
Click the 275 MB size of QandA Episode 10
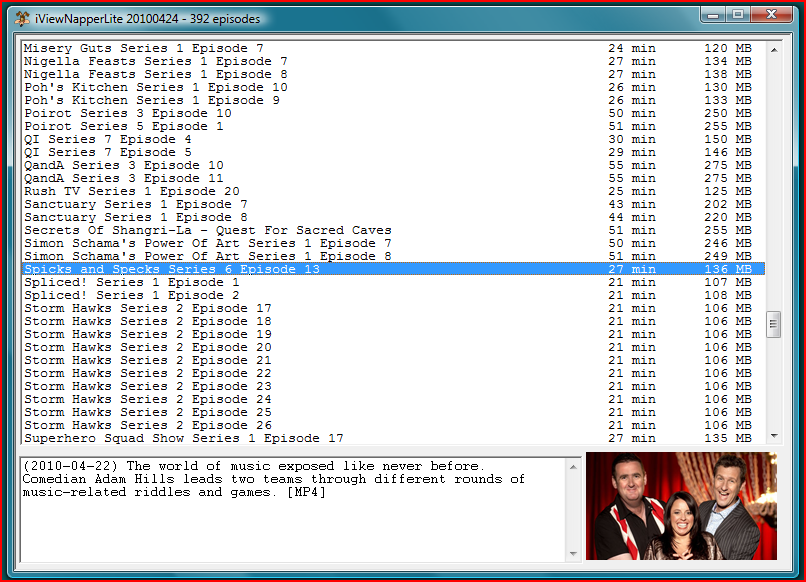click(728, 166)
